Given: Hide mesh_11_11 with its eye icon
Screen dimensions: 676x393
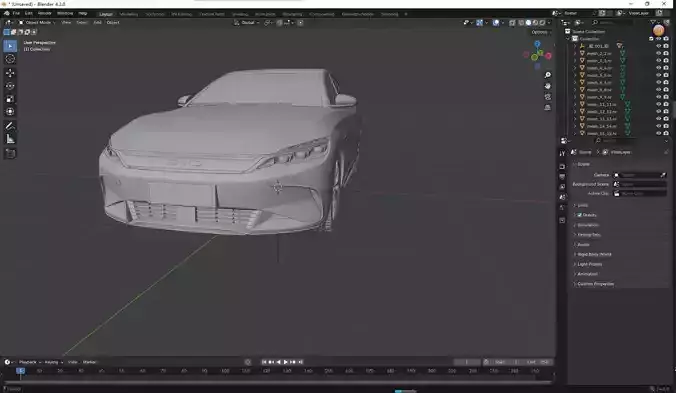Looking at the screenshot, I should (x=658, y=104).
